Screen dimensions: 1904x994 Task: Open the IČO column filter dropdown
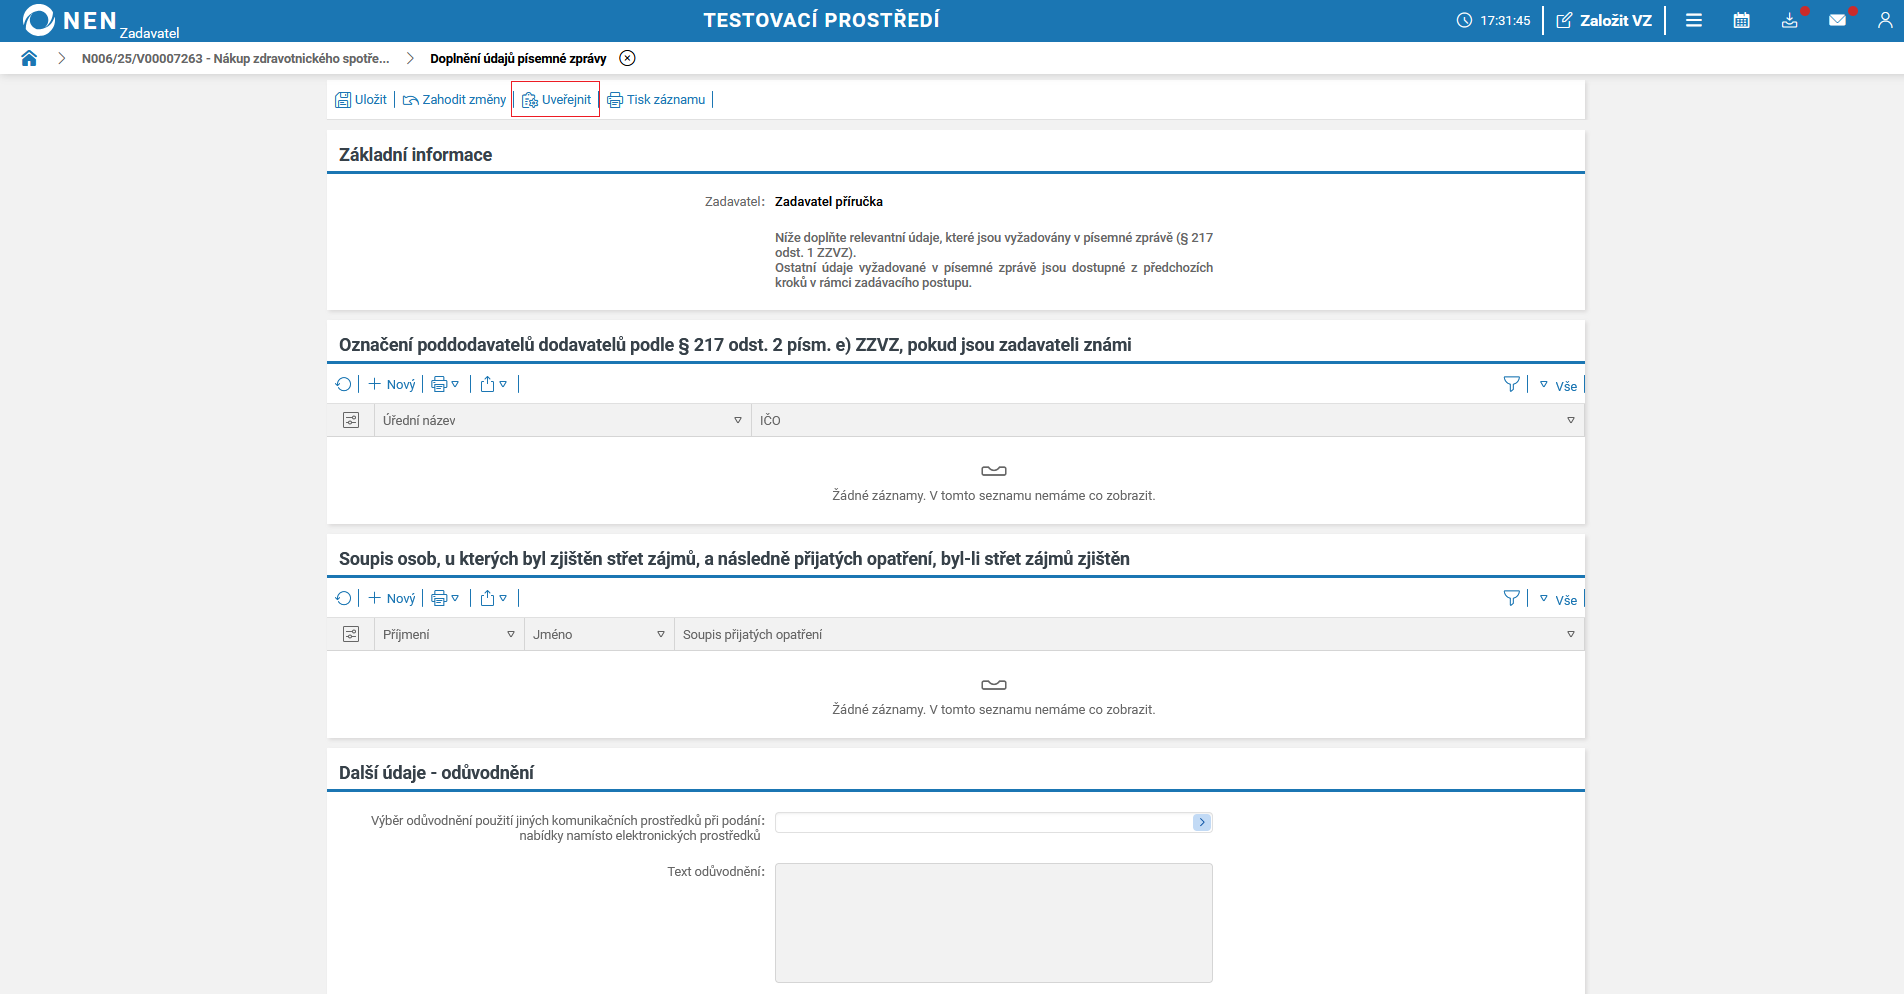1570,420
